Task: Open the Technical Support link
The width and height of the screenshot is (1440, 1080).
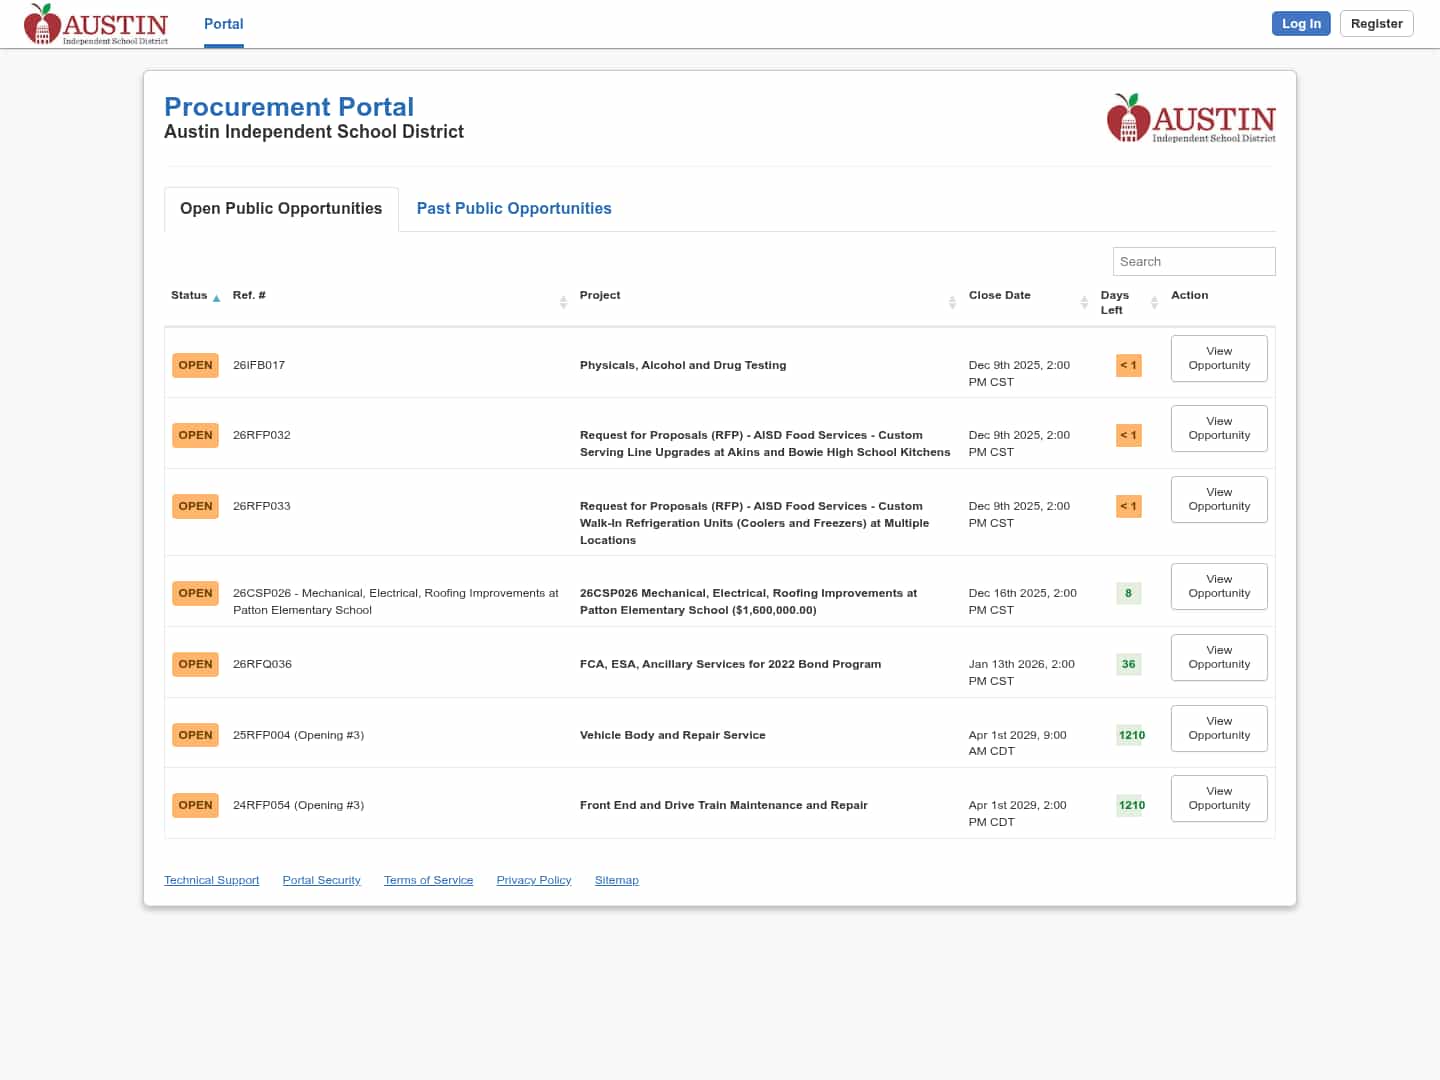Action: click(x=211, y=880)
